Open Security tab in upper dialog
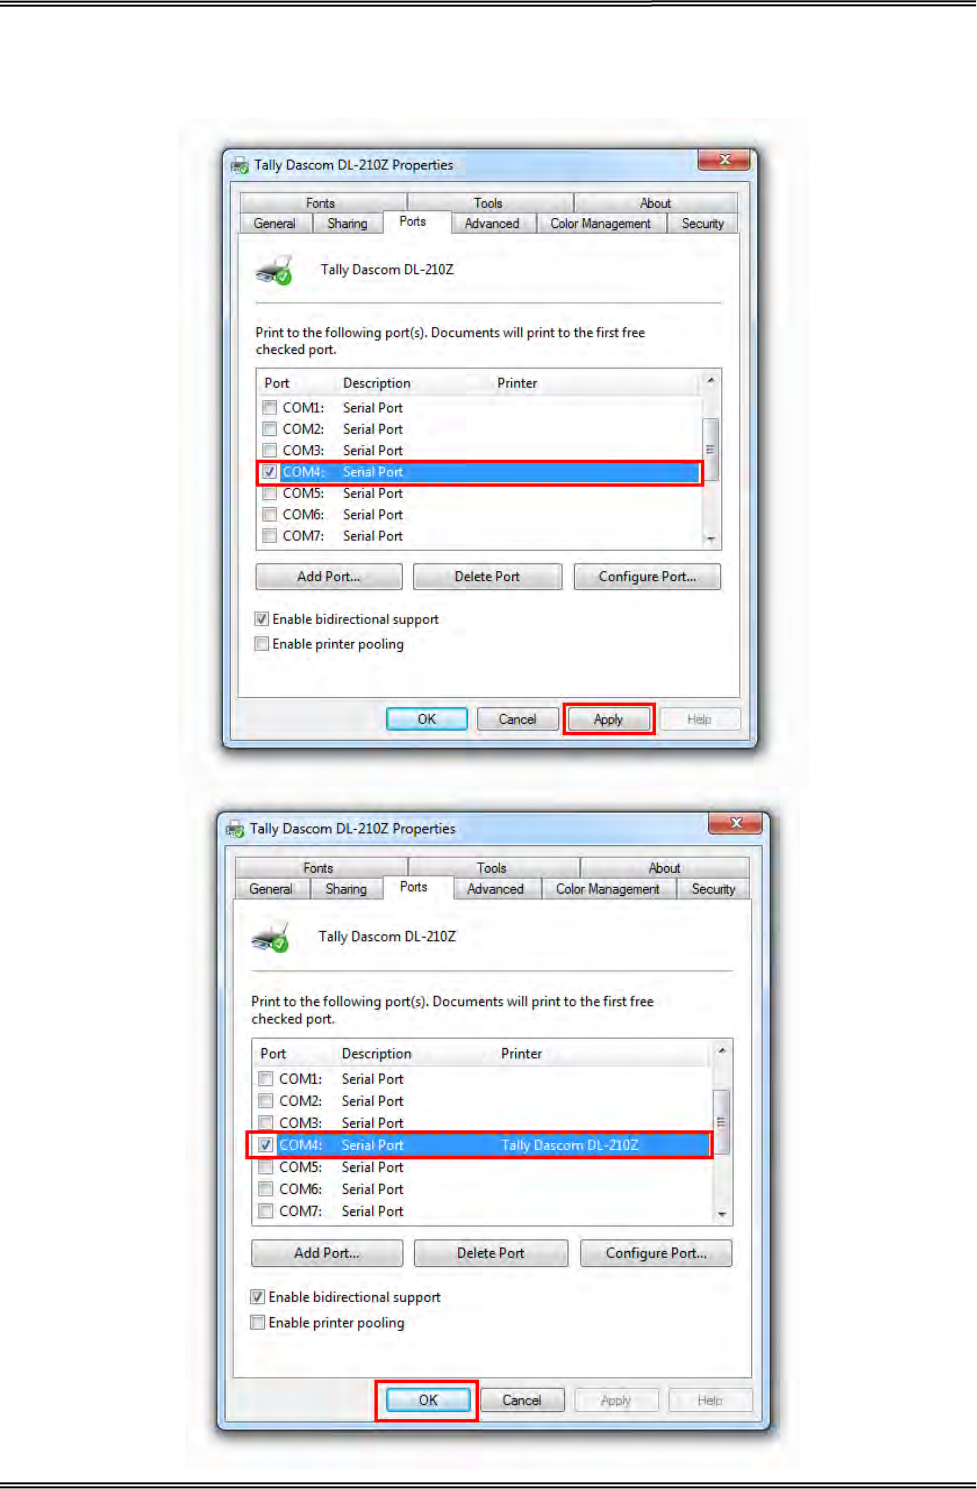 coord(703,224)
